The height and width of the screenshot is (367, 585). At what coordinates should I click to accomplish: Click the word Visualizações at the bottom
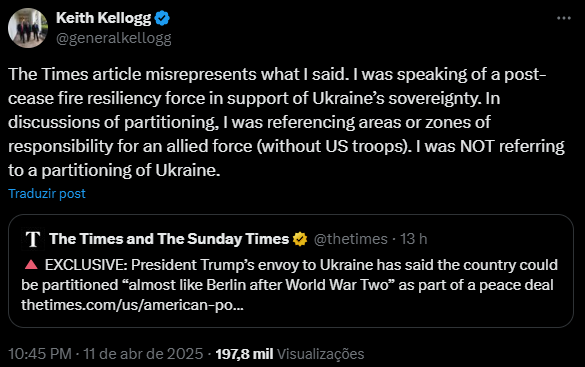(320, 354)
